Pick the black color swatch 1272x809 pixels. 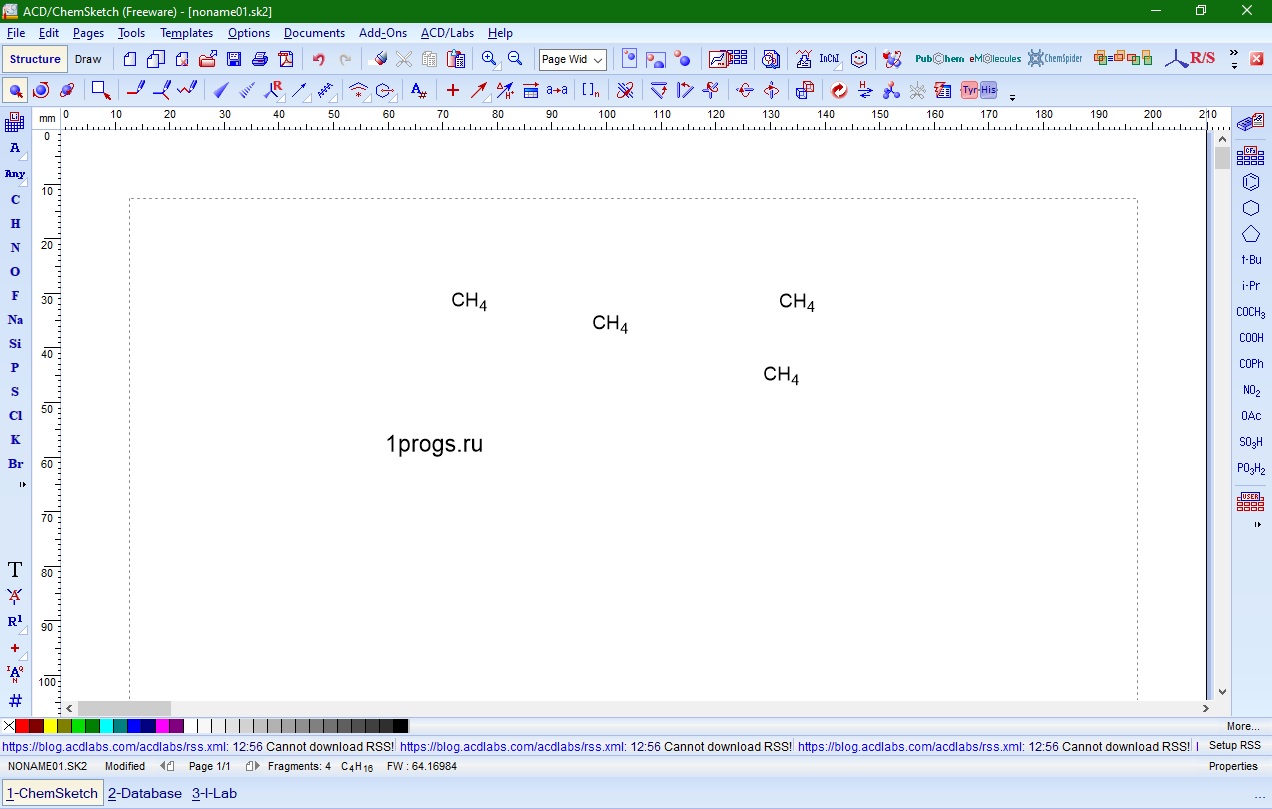tap(400, 726)
